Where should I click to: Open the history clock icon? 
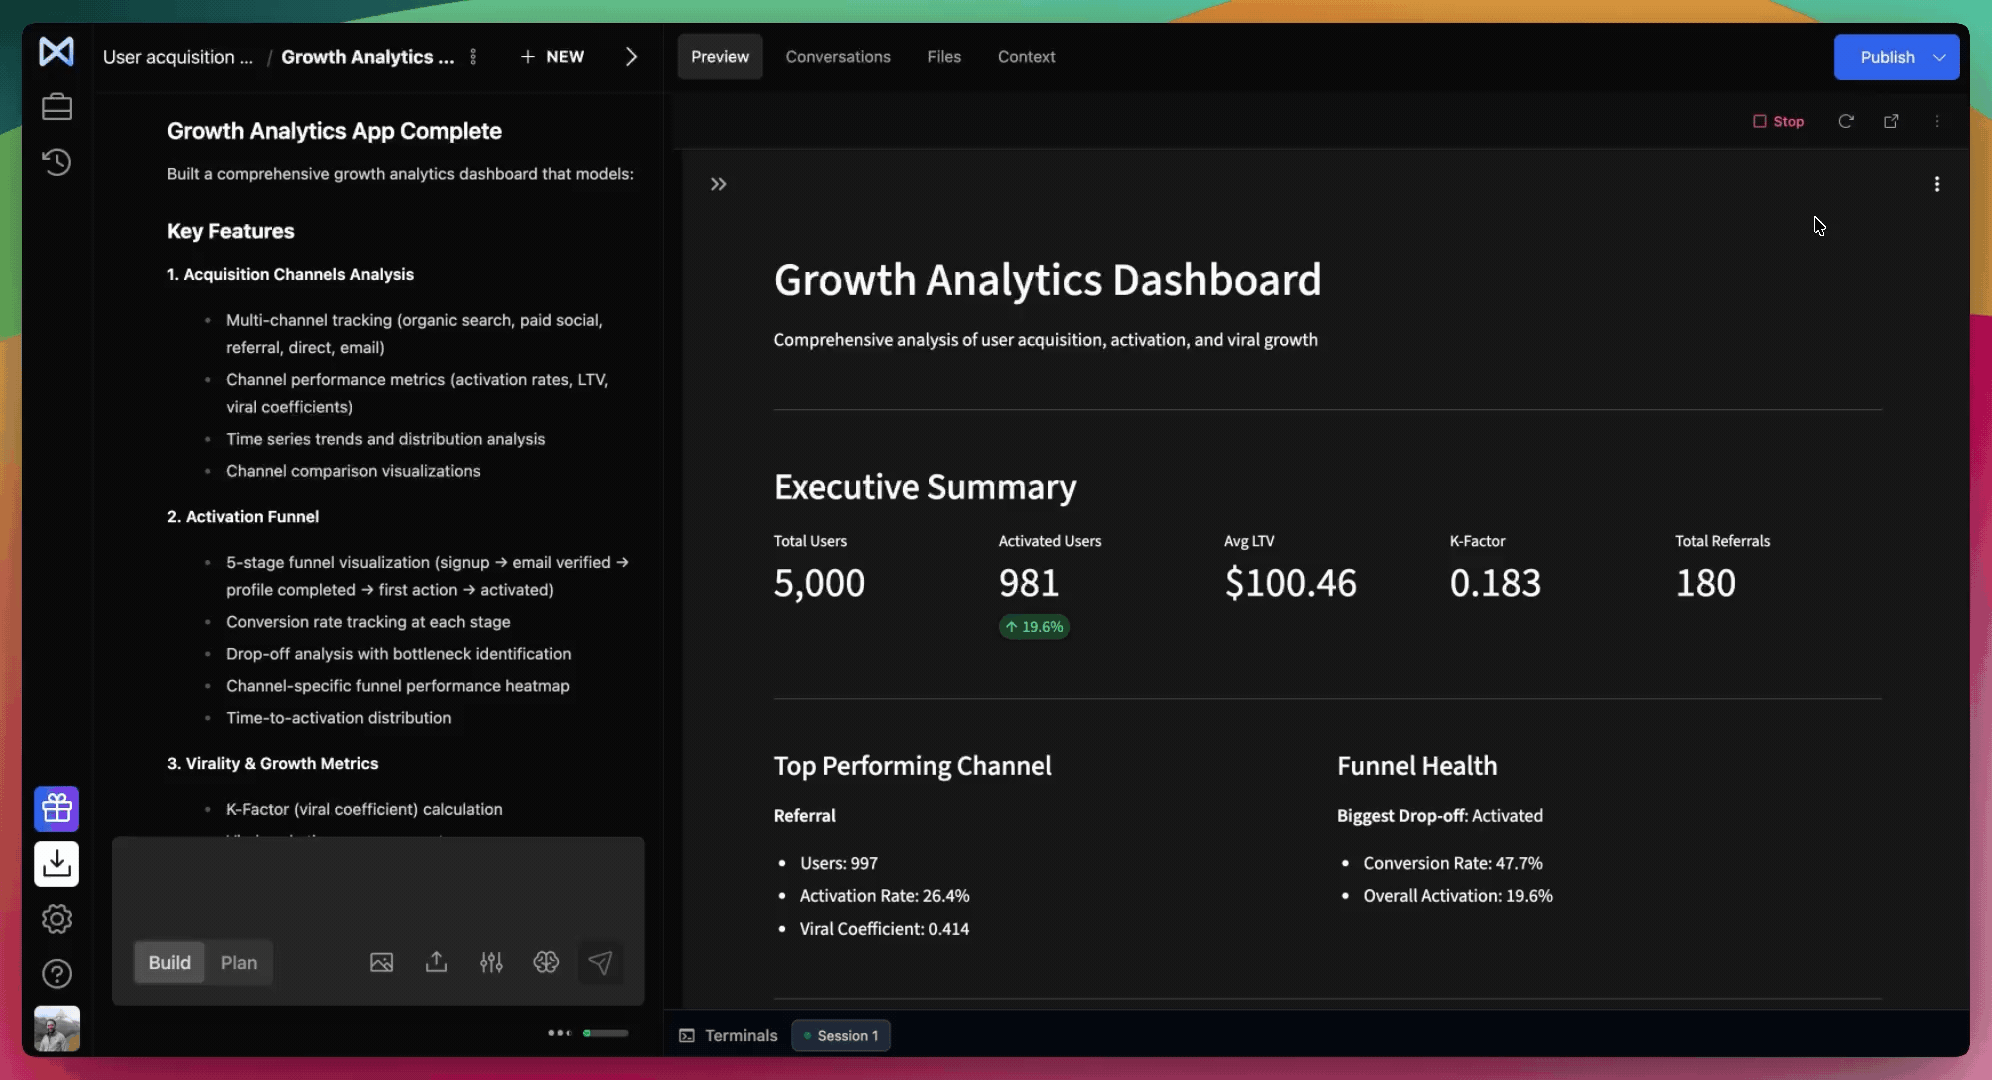[57, 162]
